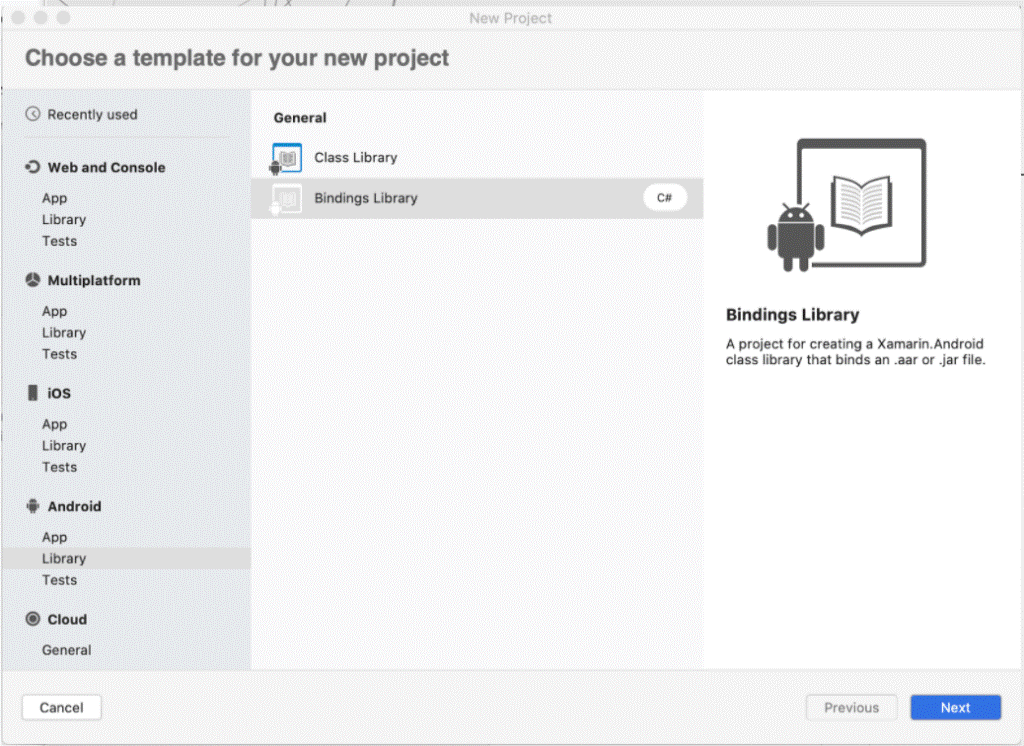Image resolution: width=1024 pixels, height=746 pixels.
Task: Click the Android robot icon in sidebar
Action: pyautogui.click(x=33, y=506)
